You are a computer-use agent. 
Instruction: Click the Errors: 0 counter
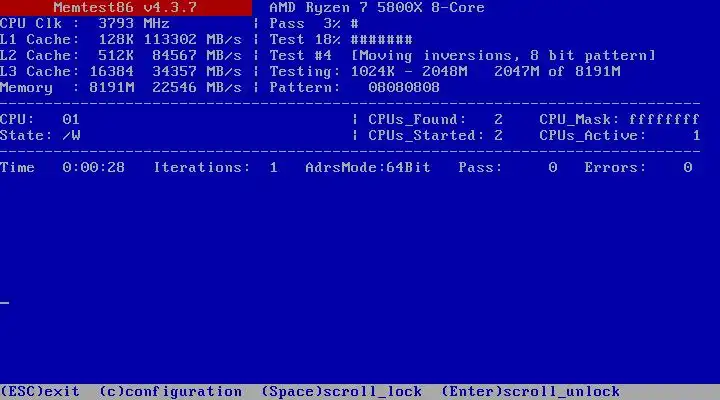click(x=638, y=168)
